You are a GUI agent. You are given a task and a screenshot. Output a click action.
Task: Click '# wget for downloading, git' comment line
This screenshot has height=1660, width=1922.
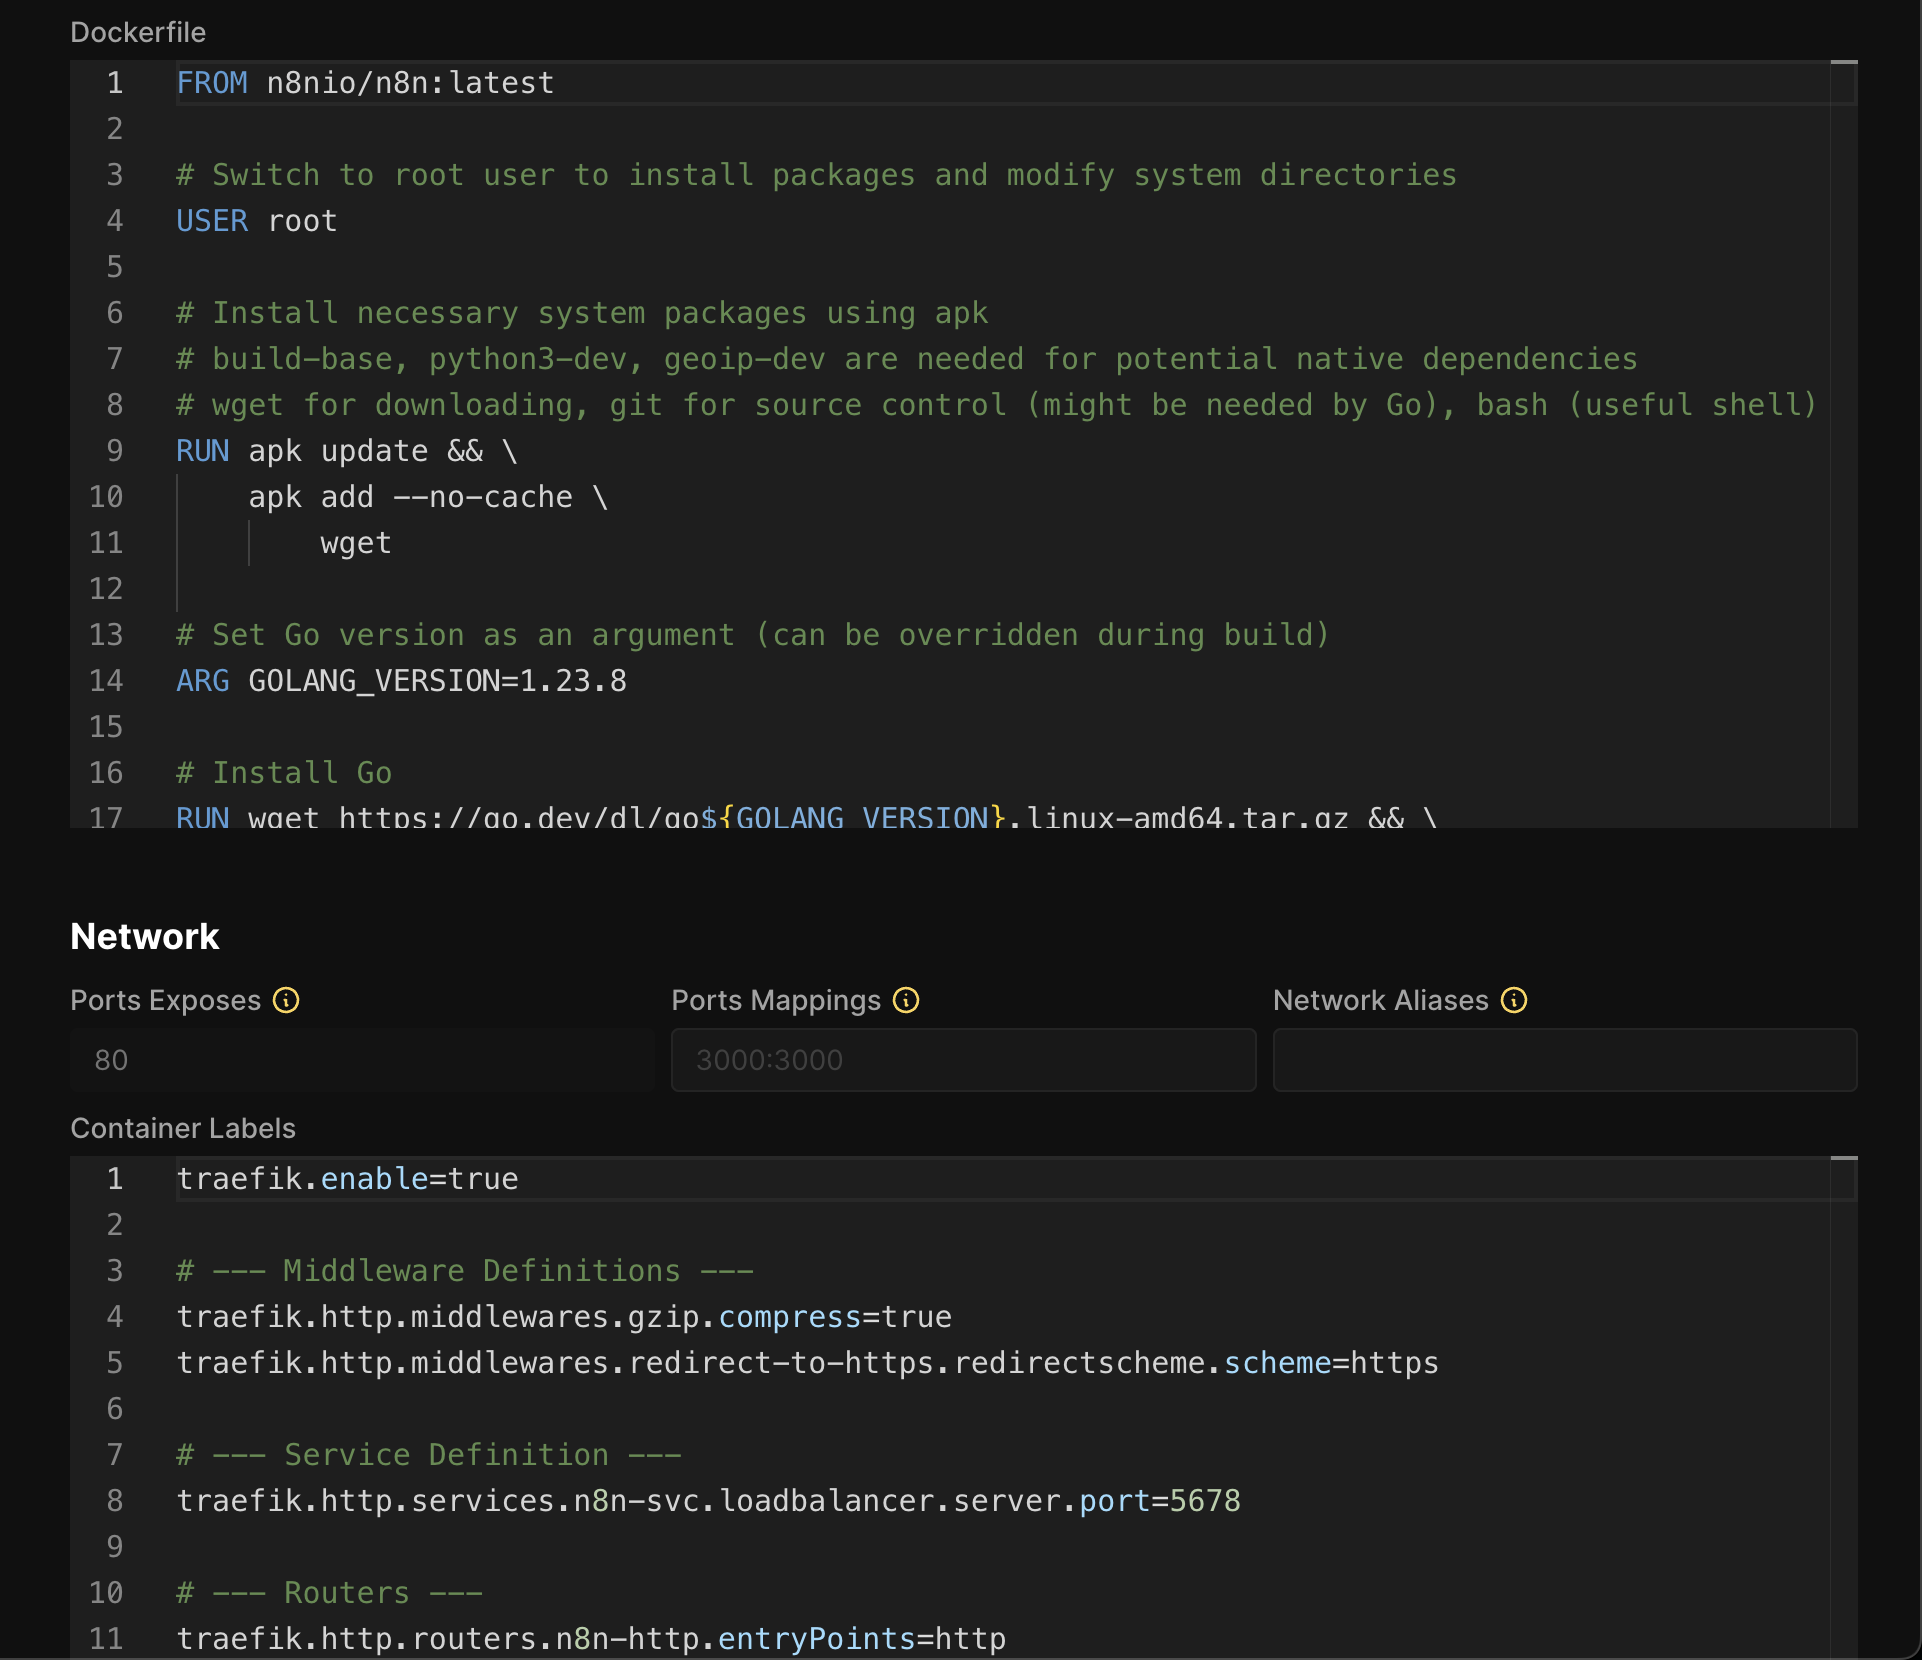coord(996,405)
